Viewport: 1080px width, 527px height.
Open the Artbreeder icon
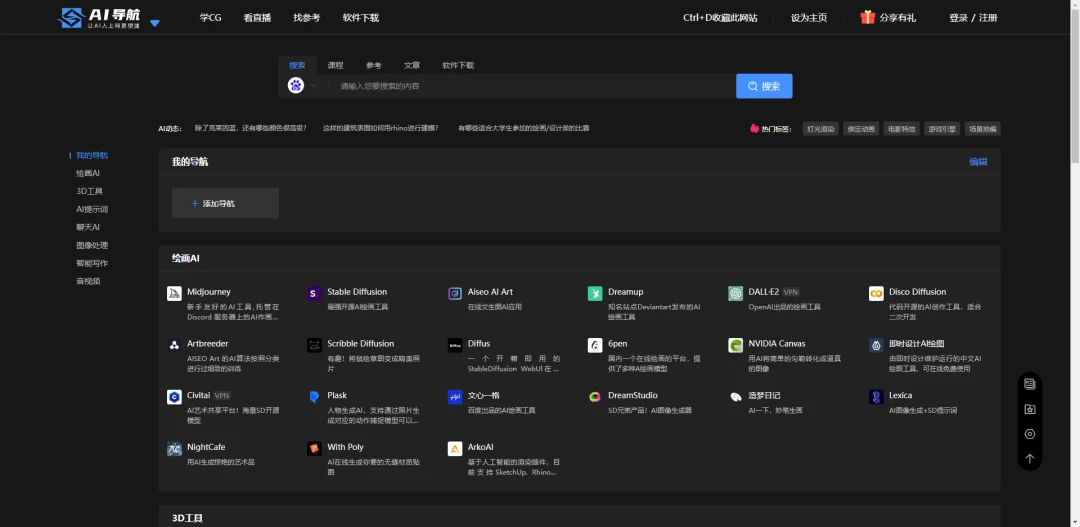(174, 345)
